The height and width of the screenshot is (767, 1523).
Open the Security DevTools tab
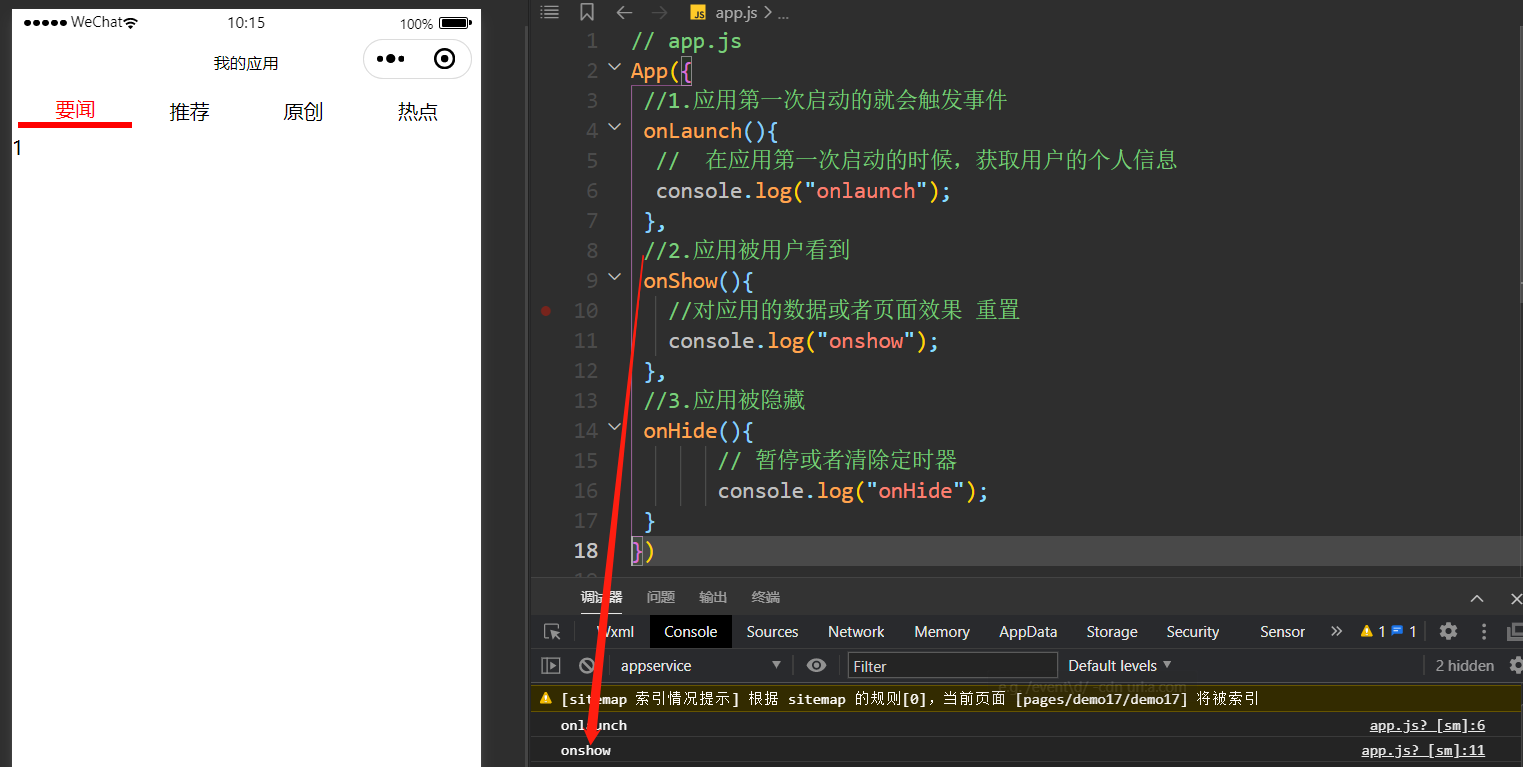tap(1193, 632)
